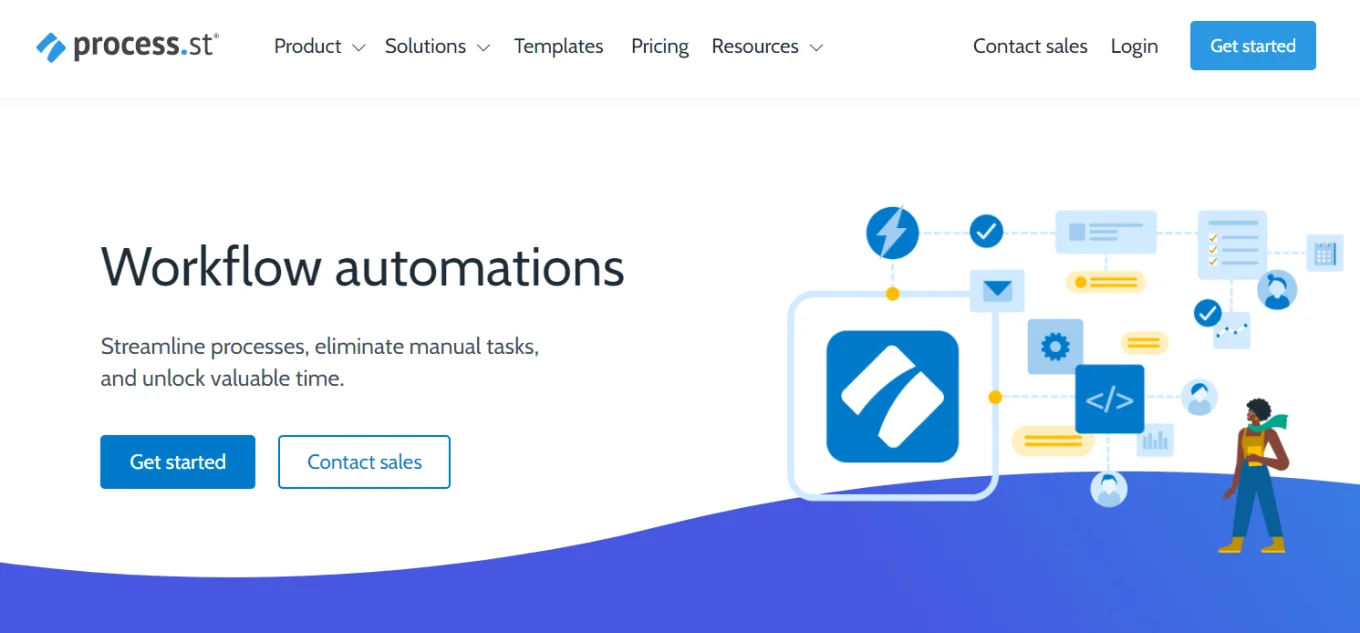This screenshot has width=1360, height=633.
Task: Click the blue checkmark circle beside lightning bolt
Action: (986, 232)
